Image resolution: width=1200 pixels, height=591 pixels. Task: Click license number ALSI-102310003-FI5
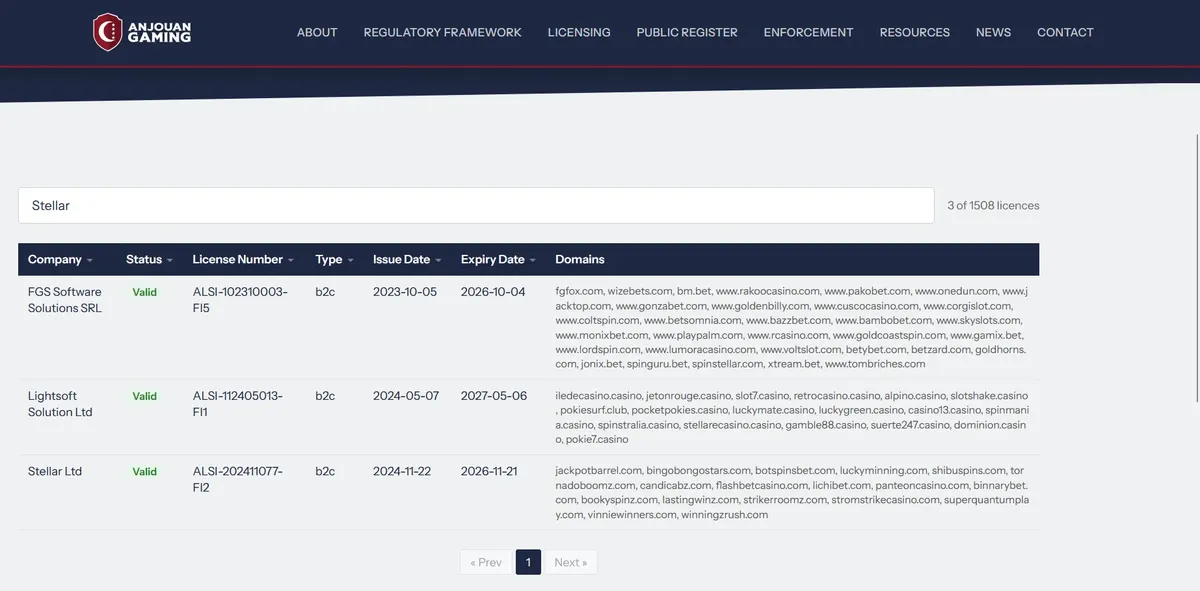coord(240,300)
